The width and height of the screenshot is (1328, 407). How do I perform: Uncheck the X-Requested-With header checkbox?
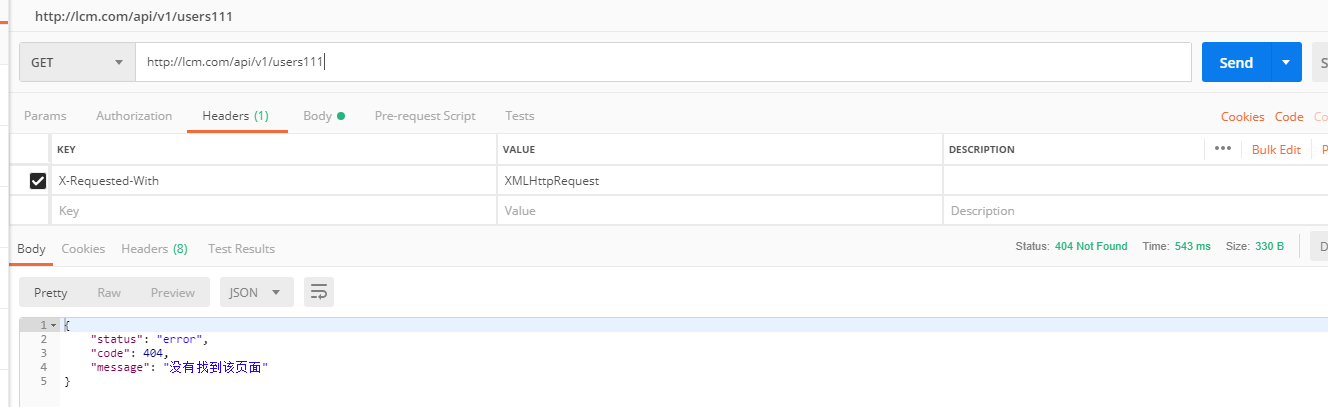38,181
